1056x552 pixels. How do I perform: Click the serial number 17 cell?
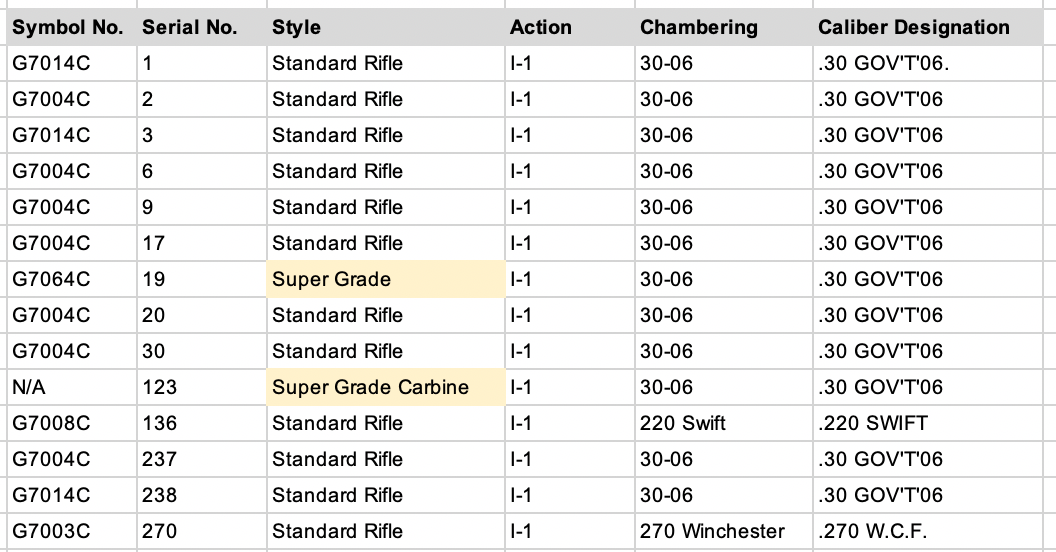pyautogui.click(x=201, y=243)
